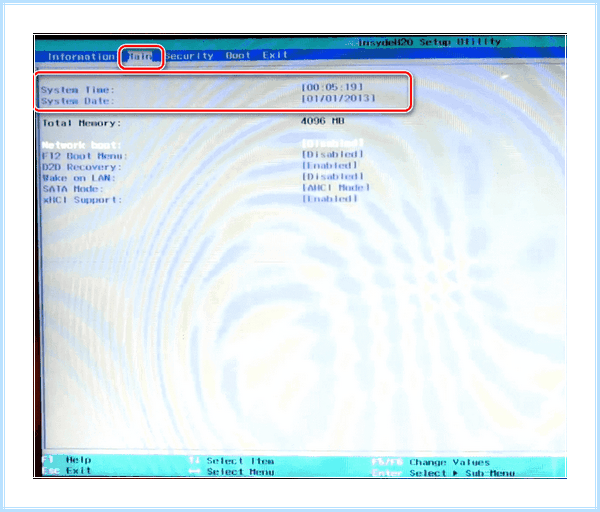Screen dimensions: 600x512
Task: Toggle the Wake on LAN Disabled value
Action: (x=332, y=176)
